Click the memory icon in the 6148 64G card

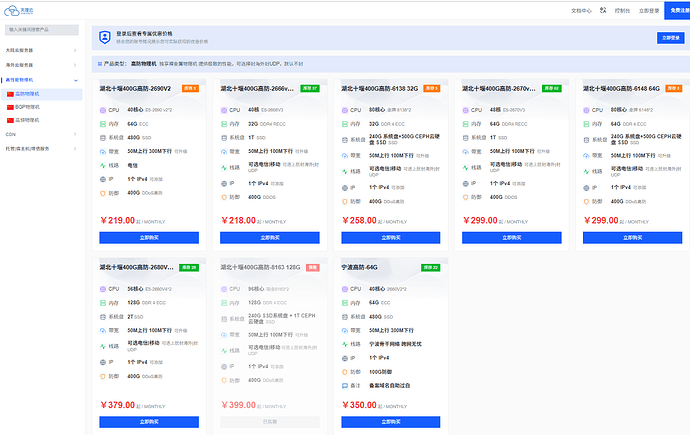click(x=586, y=124)
